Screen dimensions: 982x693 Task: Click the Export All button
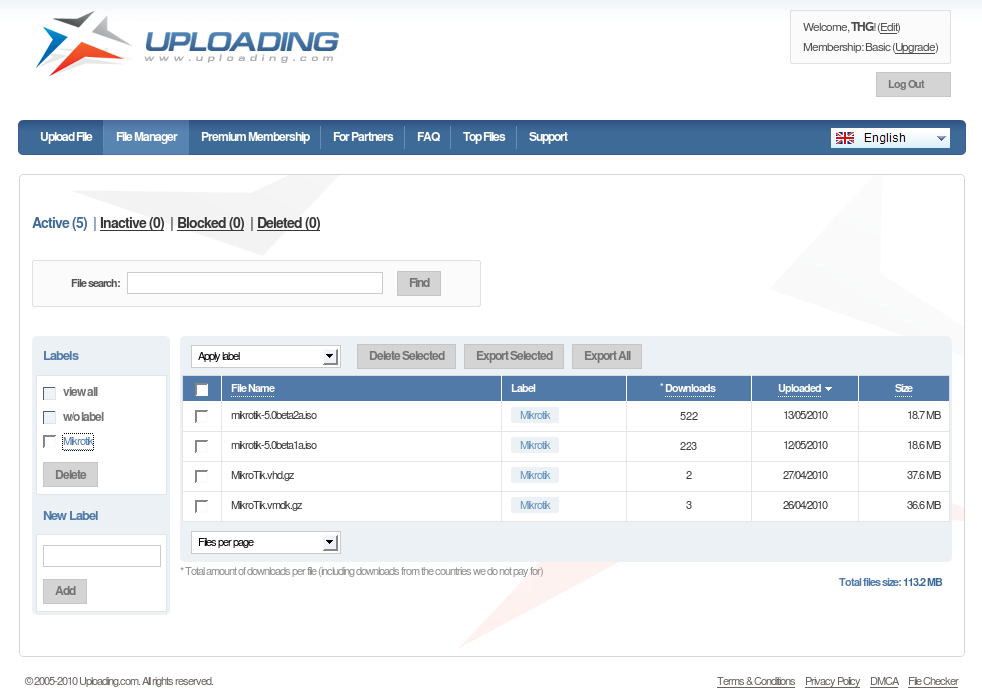click(x=607, y=356)
